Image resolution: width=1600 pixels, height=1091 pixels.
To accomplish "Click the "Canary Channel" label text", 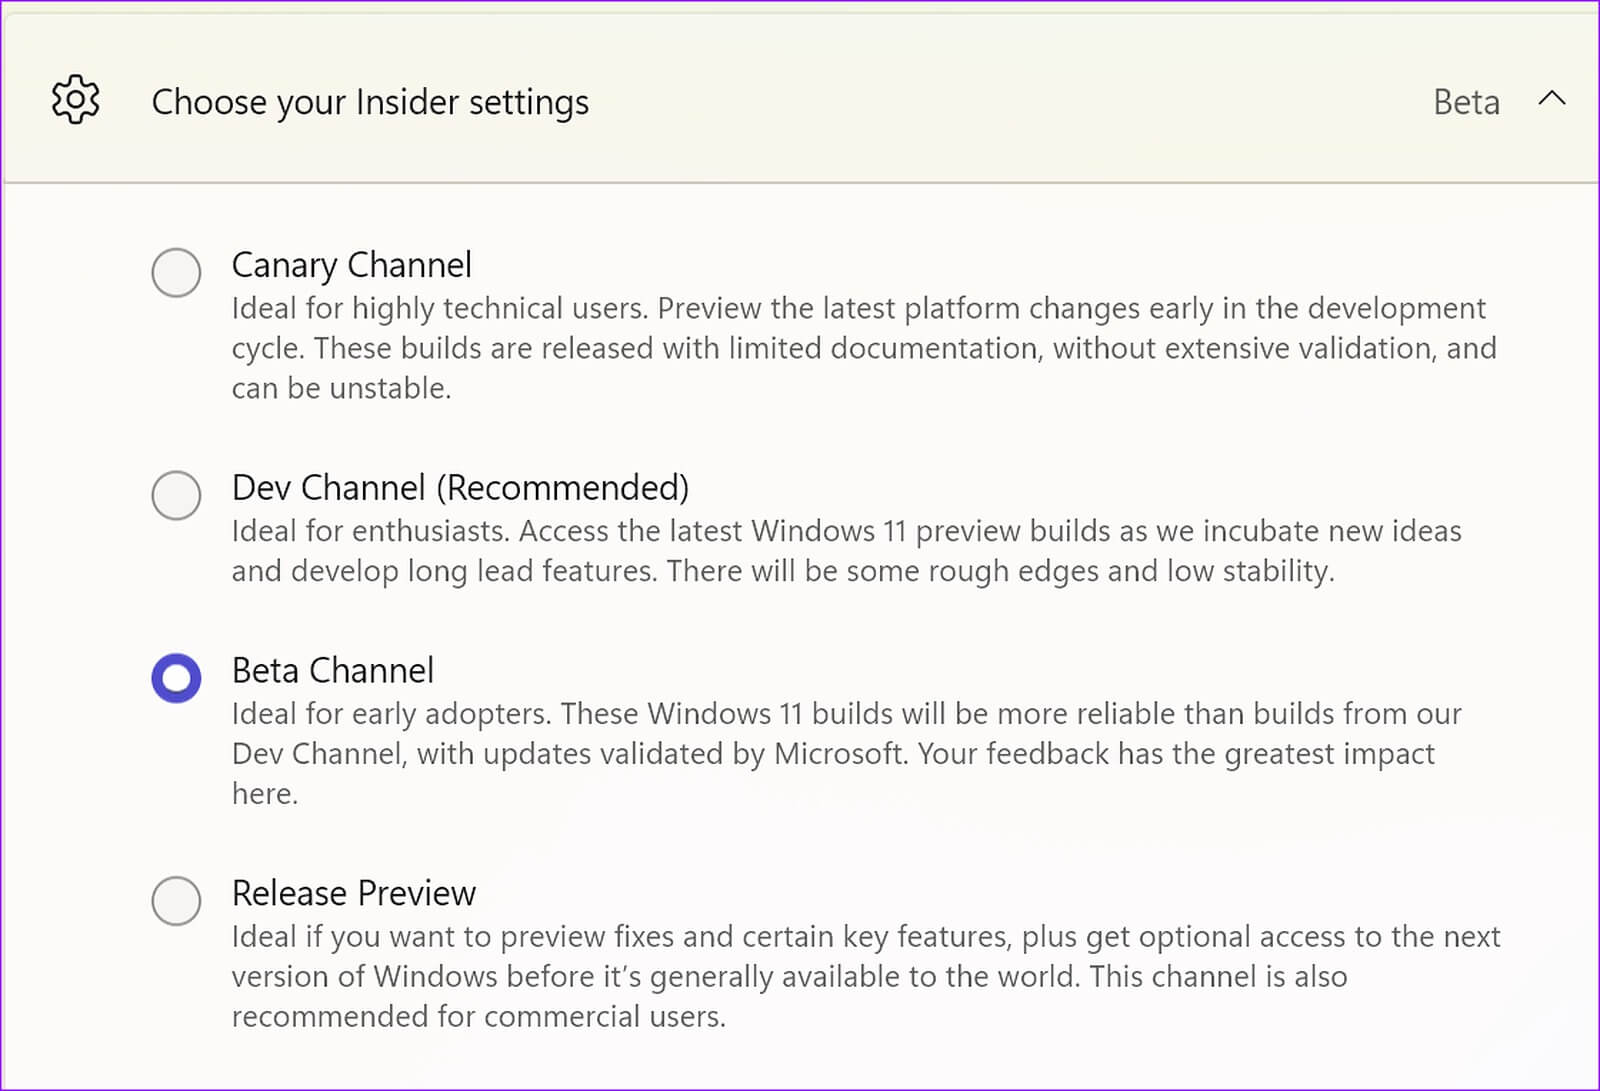I will click(351, 265).
